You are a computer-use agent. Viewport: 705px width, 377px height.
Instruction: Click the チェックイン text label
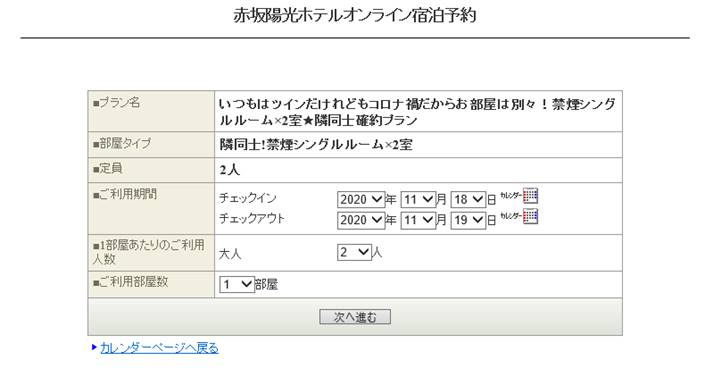coord(248,198)
